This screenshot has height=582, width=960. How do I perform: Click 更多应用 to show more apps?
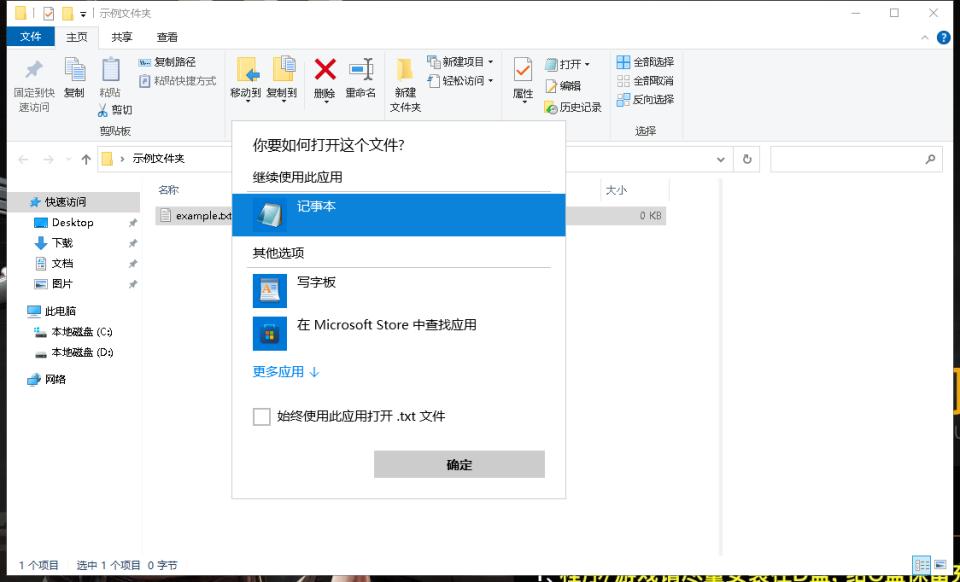coord(280,371)
